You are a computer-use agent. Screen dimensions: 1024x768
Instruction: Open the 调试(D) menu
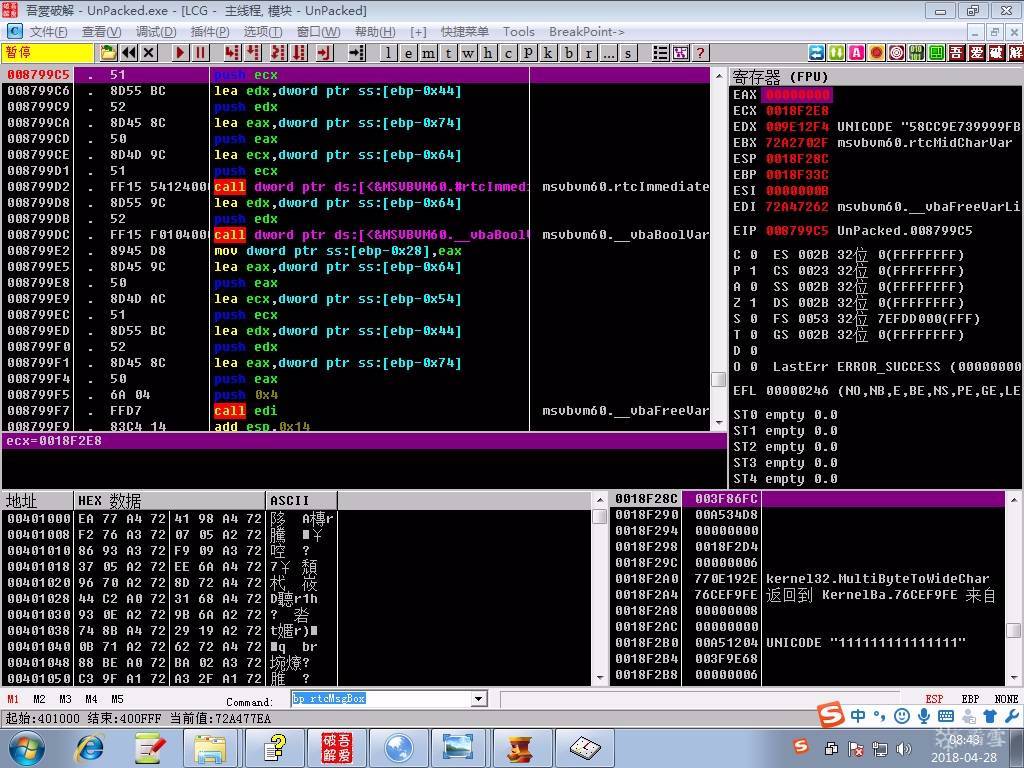click(155, 31)
